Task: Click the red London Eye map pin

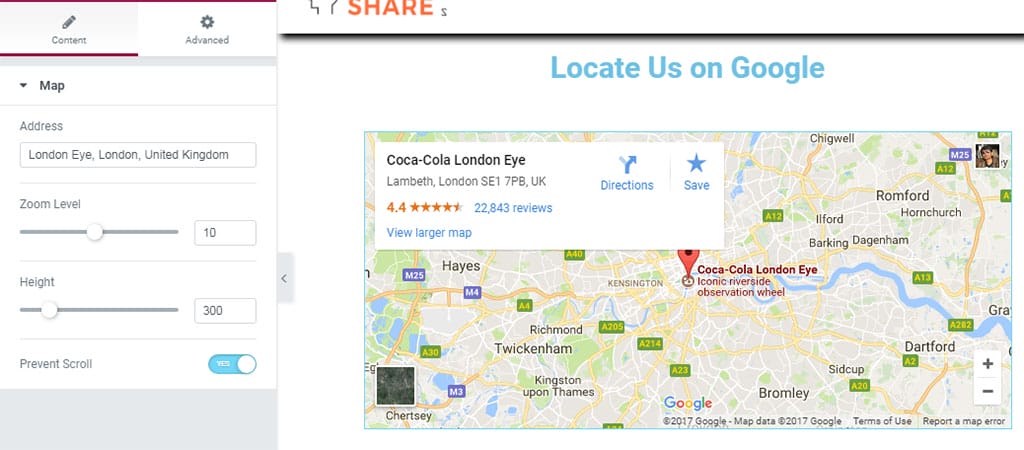Action: coord(687,262)
